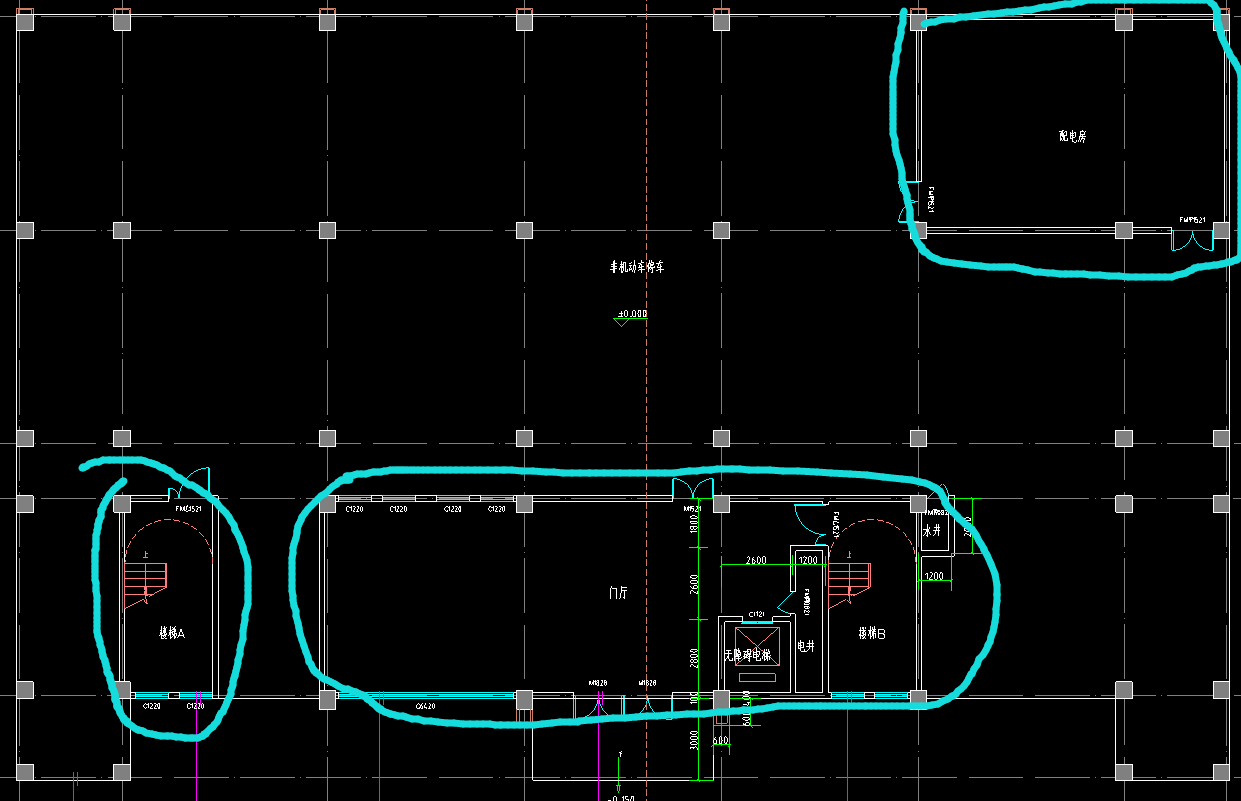1241x801 pixels.
Task: Select the 楼梯A stair label
Action: (172, 633)
